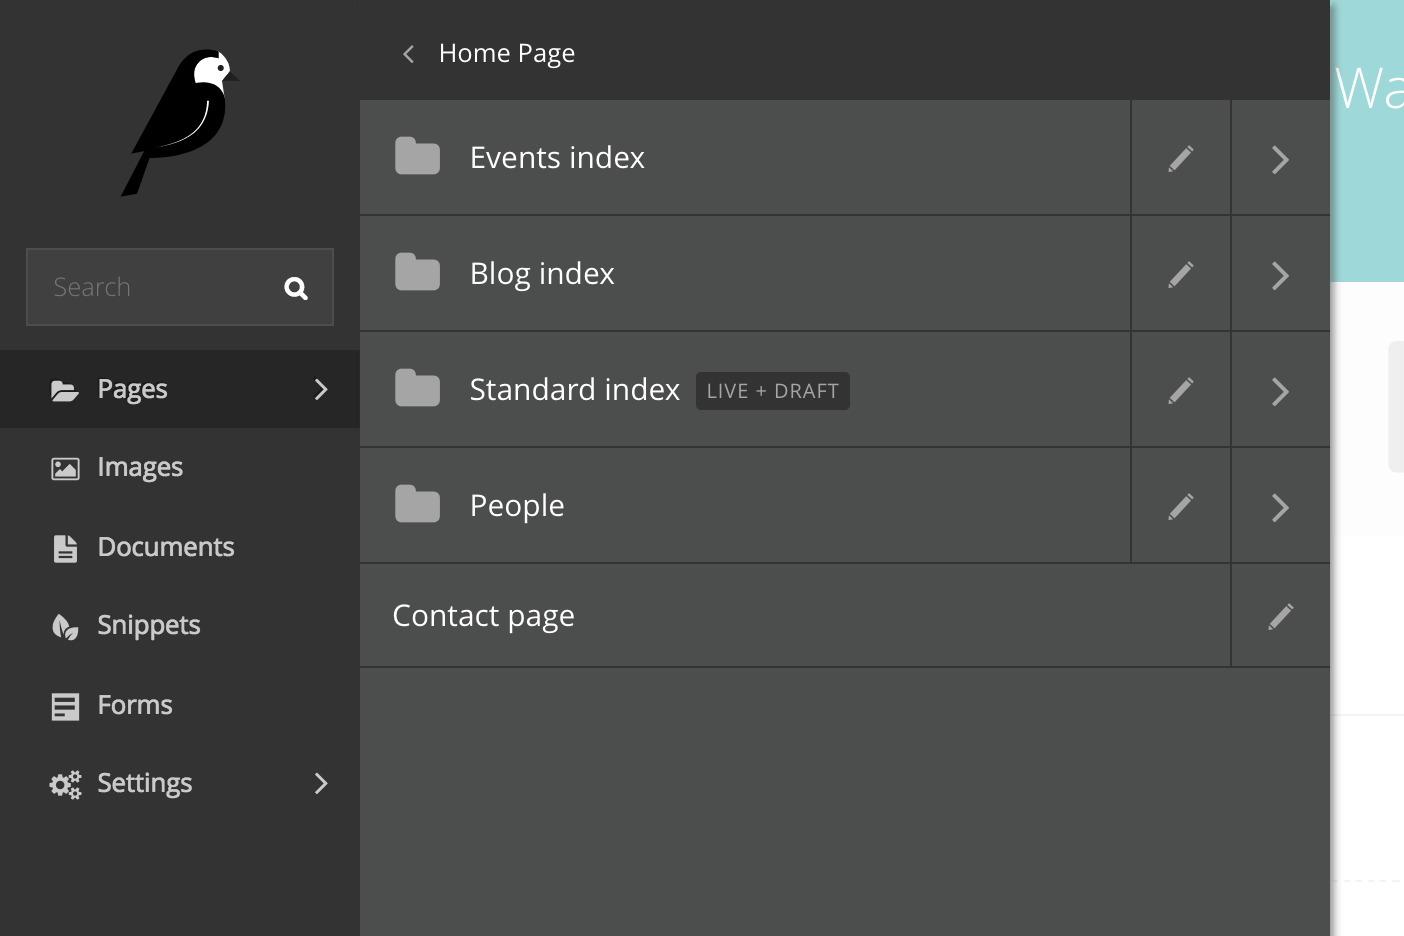Viewport: 1404px width, 936px height.
Task: Click the LIVE + DRAFT status badge
Action: (x=772, y=391)
